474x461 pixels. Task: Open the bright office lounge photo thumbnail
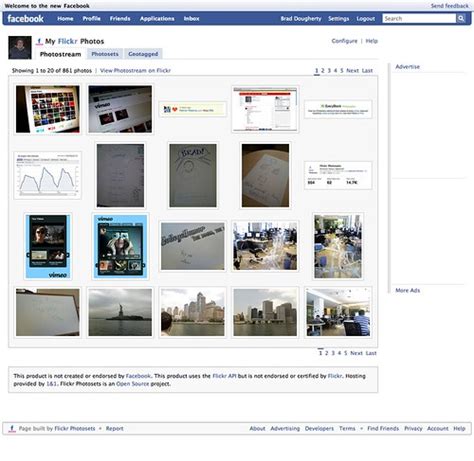pos(338,312)
